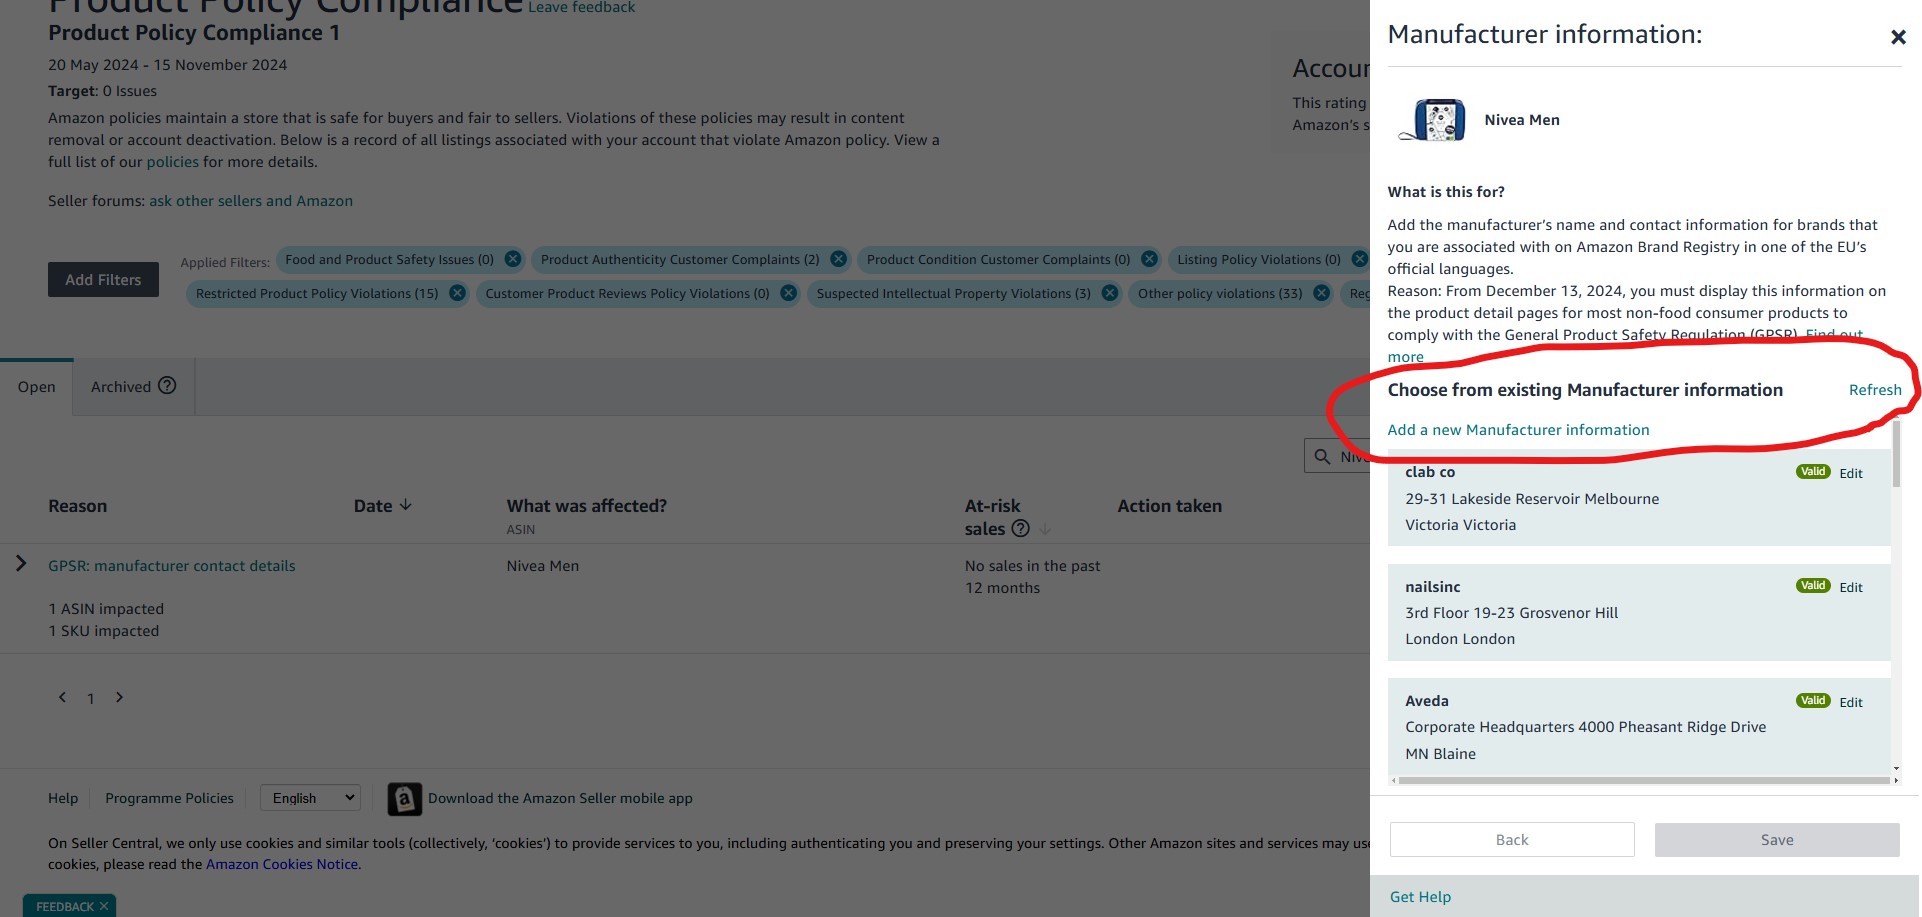Open the policies link
Screen dimensions: 1922x917
tap(173, 162)
